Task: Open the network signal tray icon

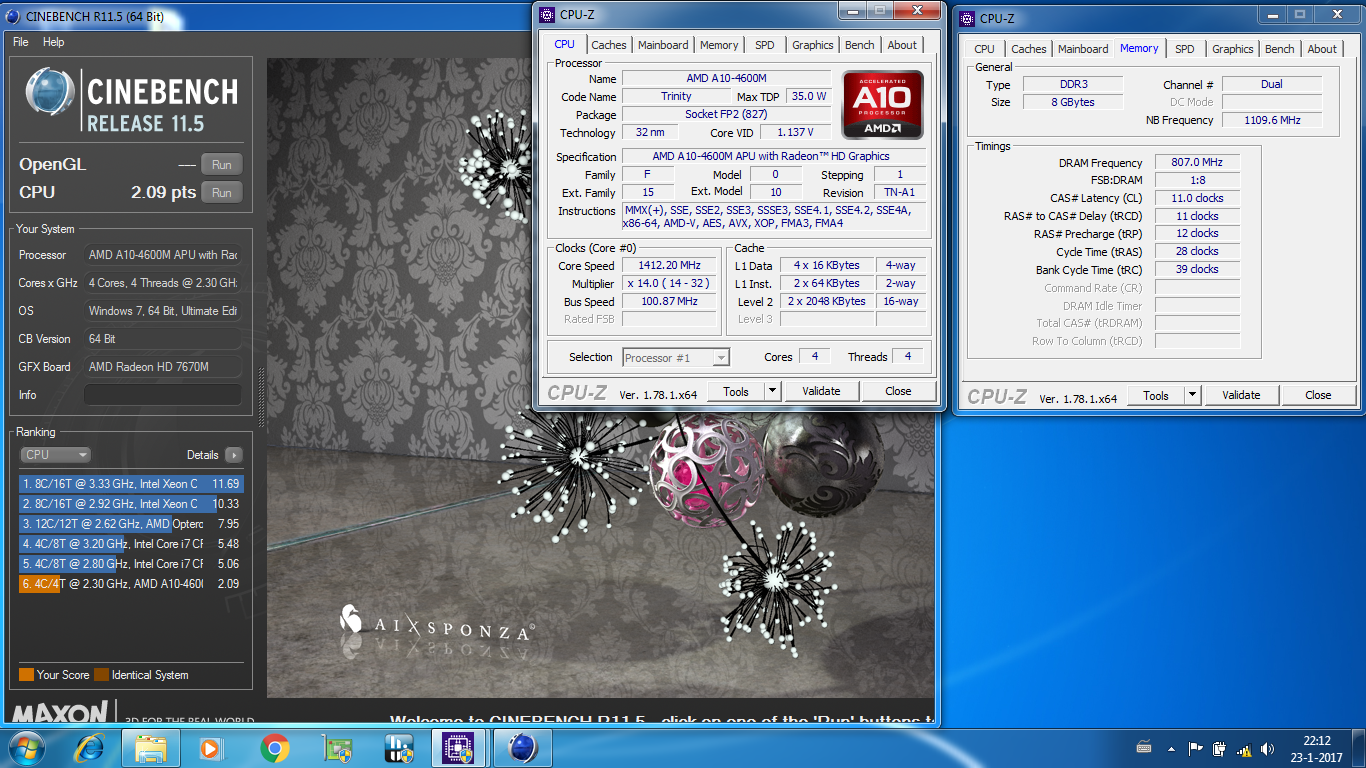Action: click(x=1244, y=748)
